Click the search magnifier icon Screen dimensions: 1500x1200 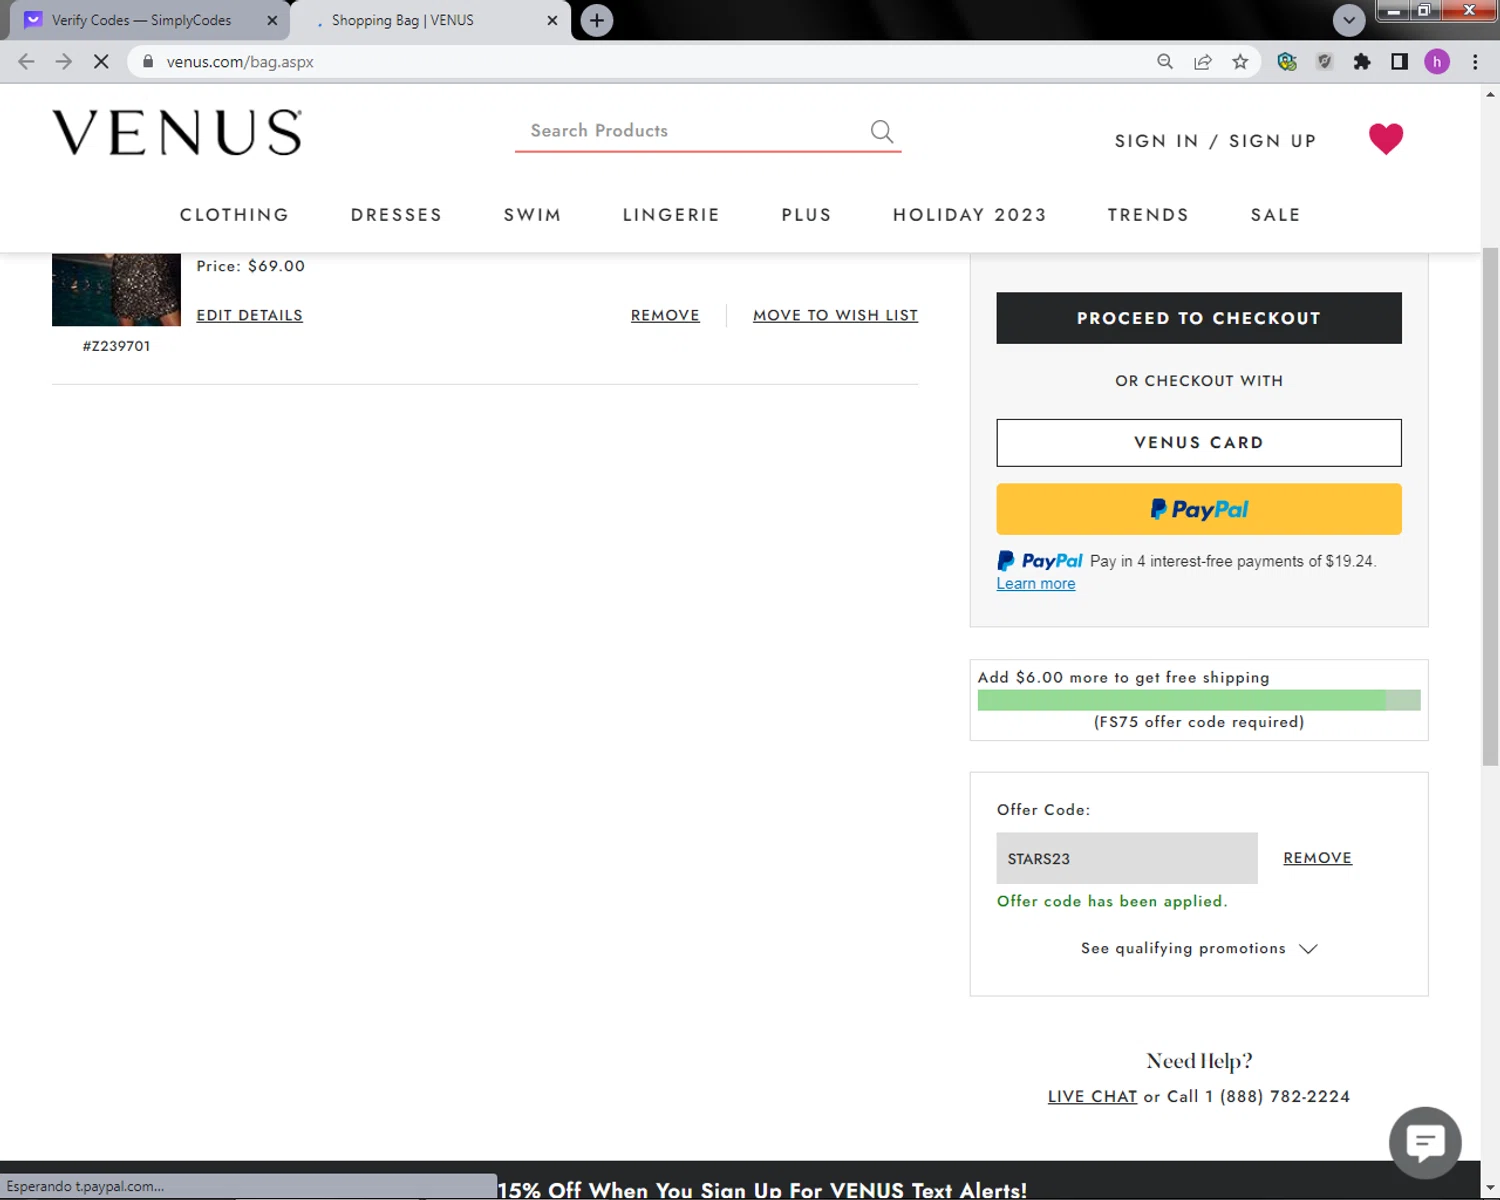coord(881,131)
